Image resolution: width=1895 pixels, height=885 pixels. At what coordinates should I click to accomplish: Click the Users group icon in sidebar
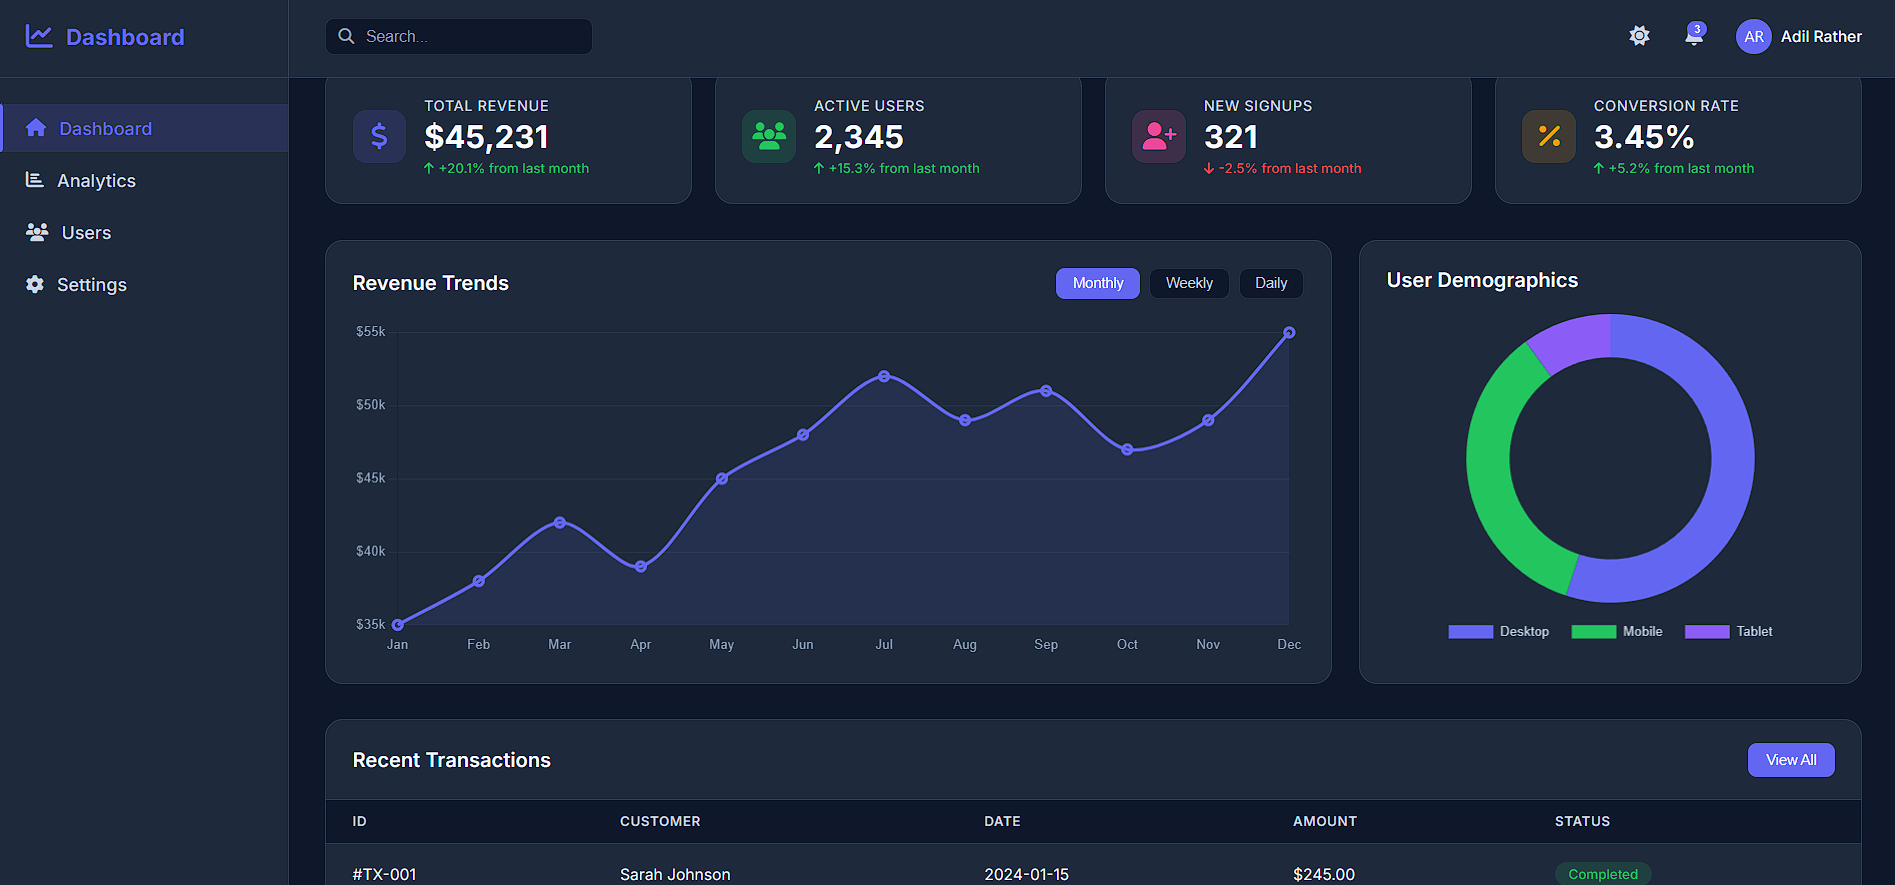(37, 232)
